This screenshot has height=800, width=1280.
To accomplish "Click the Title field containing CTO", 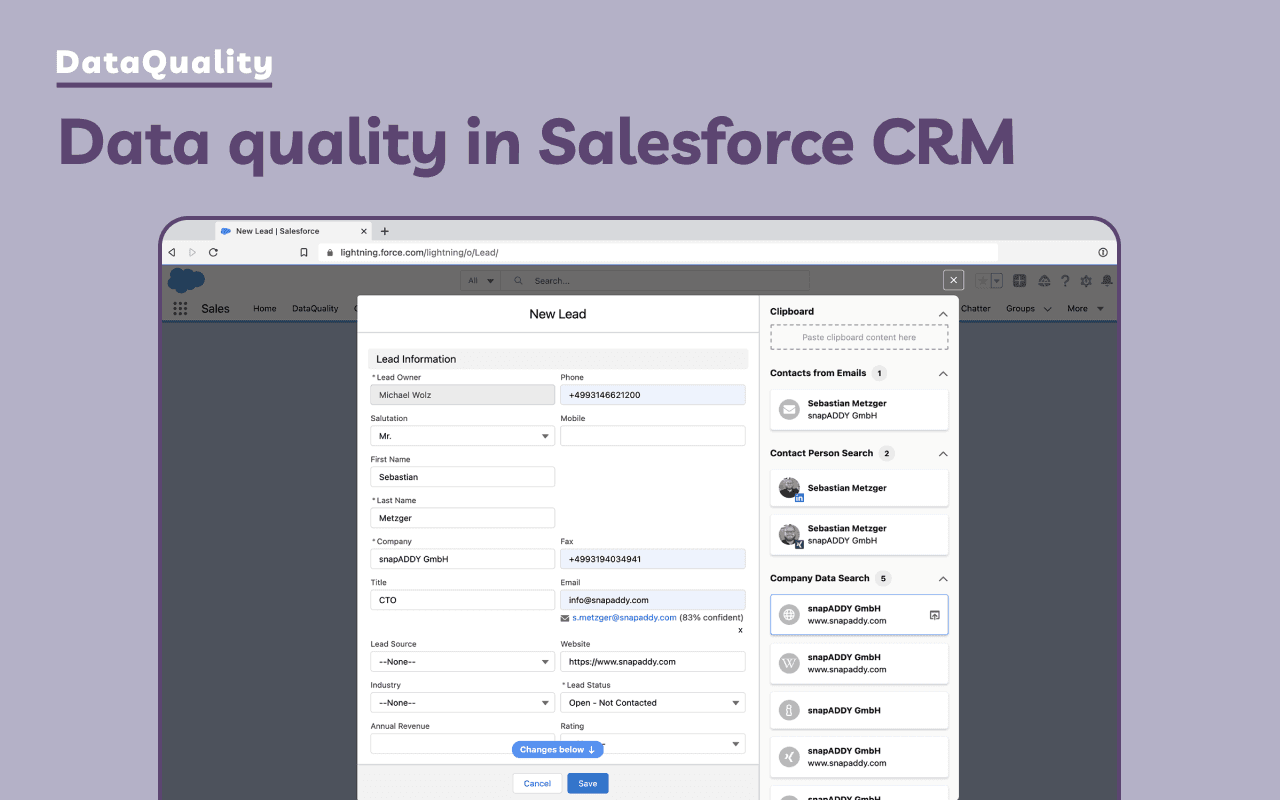I will tap(462, 600).
